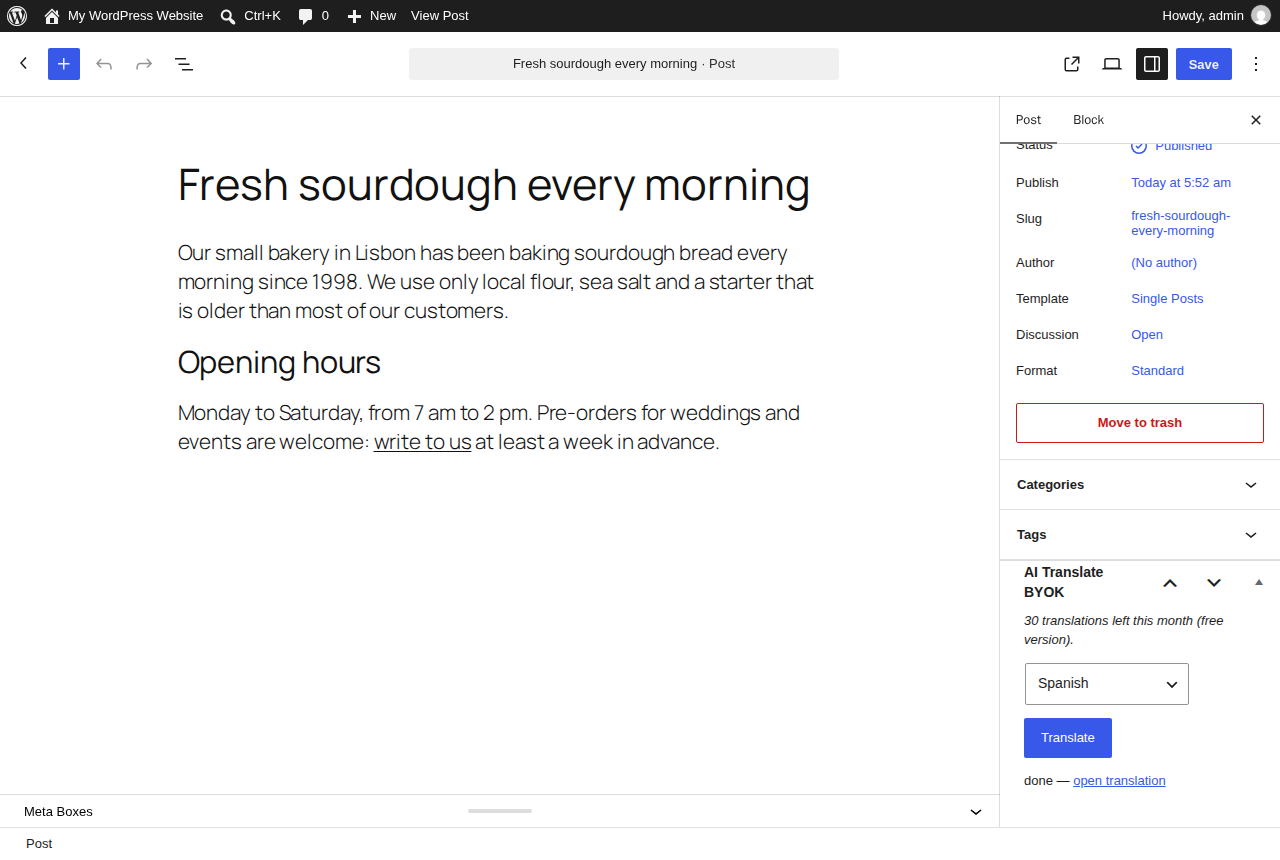Expand the Meta Boxes section chevron

pyautogui.click(x=976, y=812)
